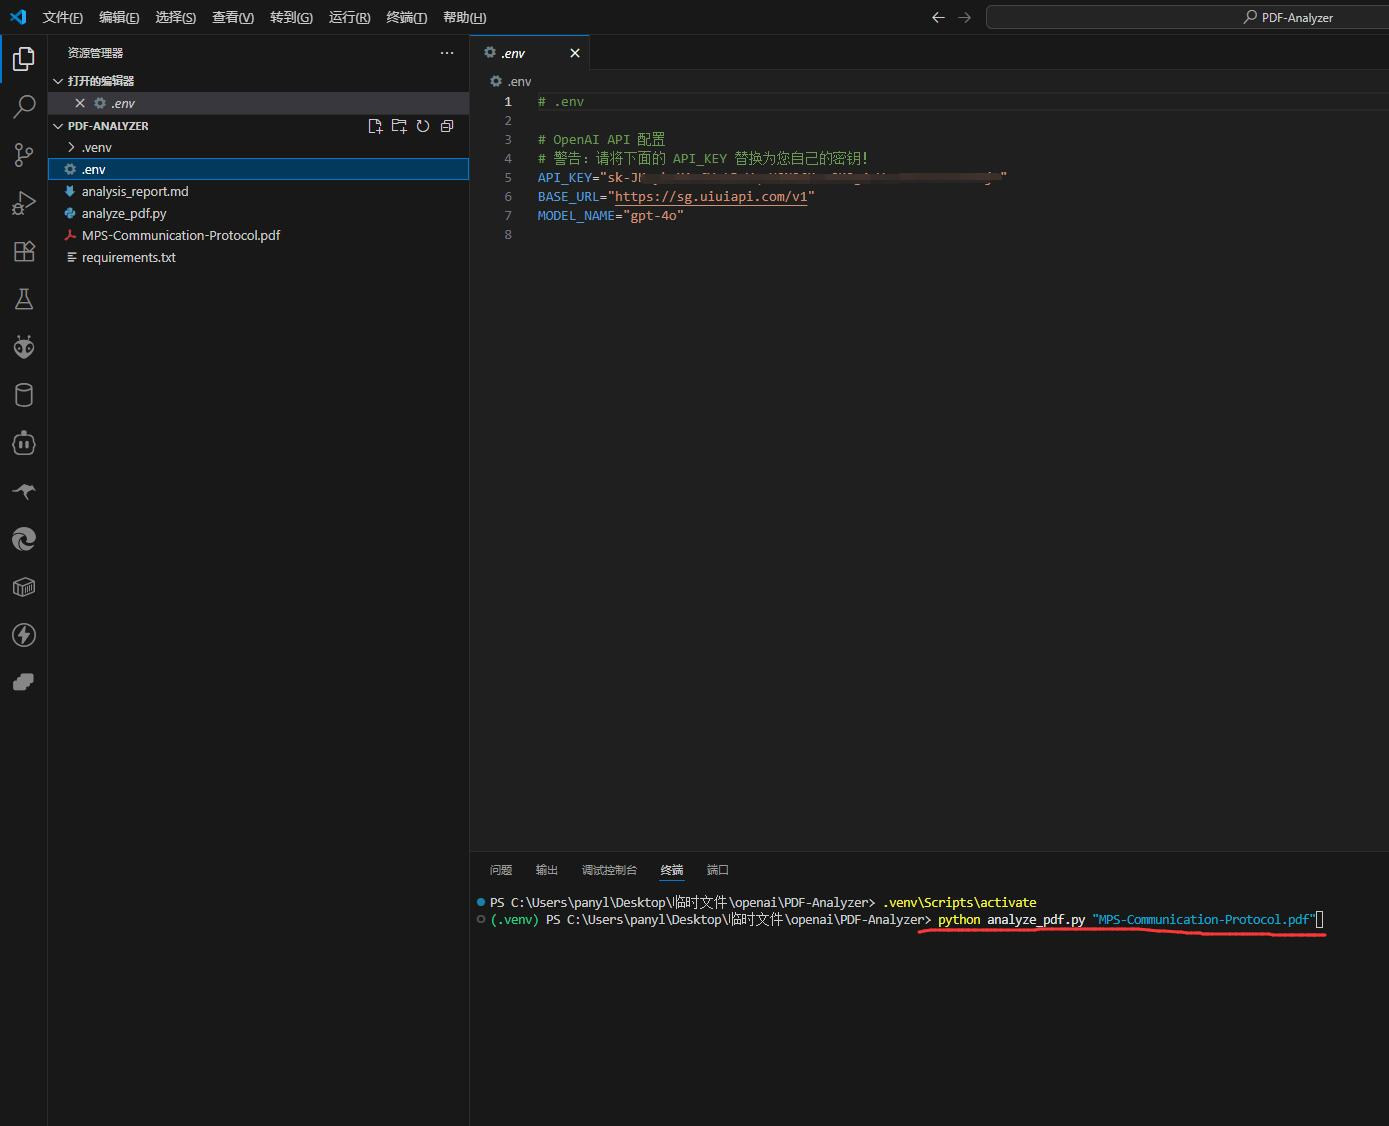Switch to the 输出 panel tab

click(547, 870)
